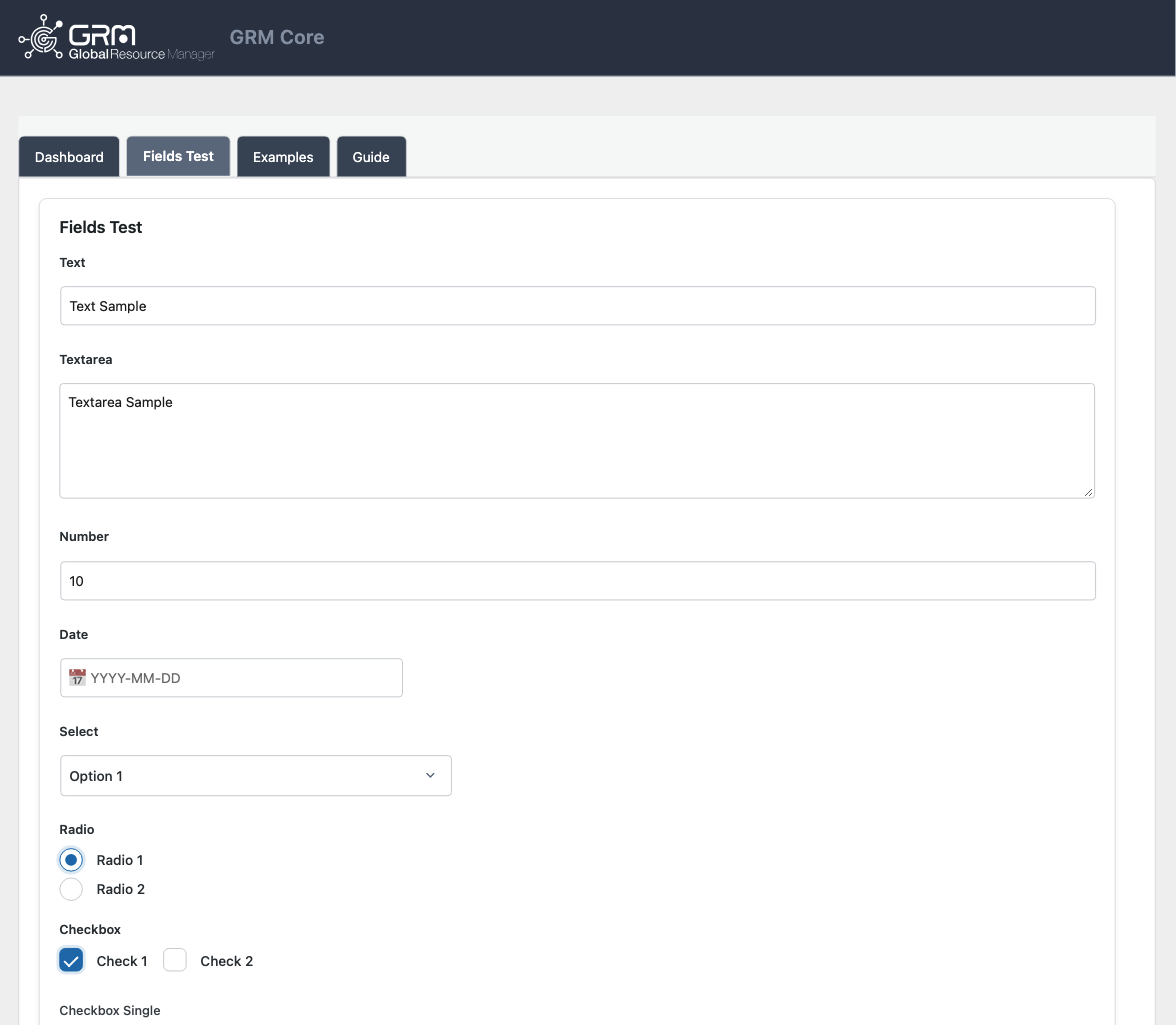This screenshot has height=1025, width=1176.
Task: Click the Fields Test section heading
Action: tap(100, 227)
